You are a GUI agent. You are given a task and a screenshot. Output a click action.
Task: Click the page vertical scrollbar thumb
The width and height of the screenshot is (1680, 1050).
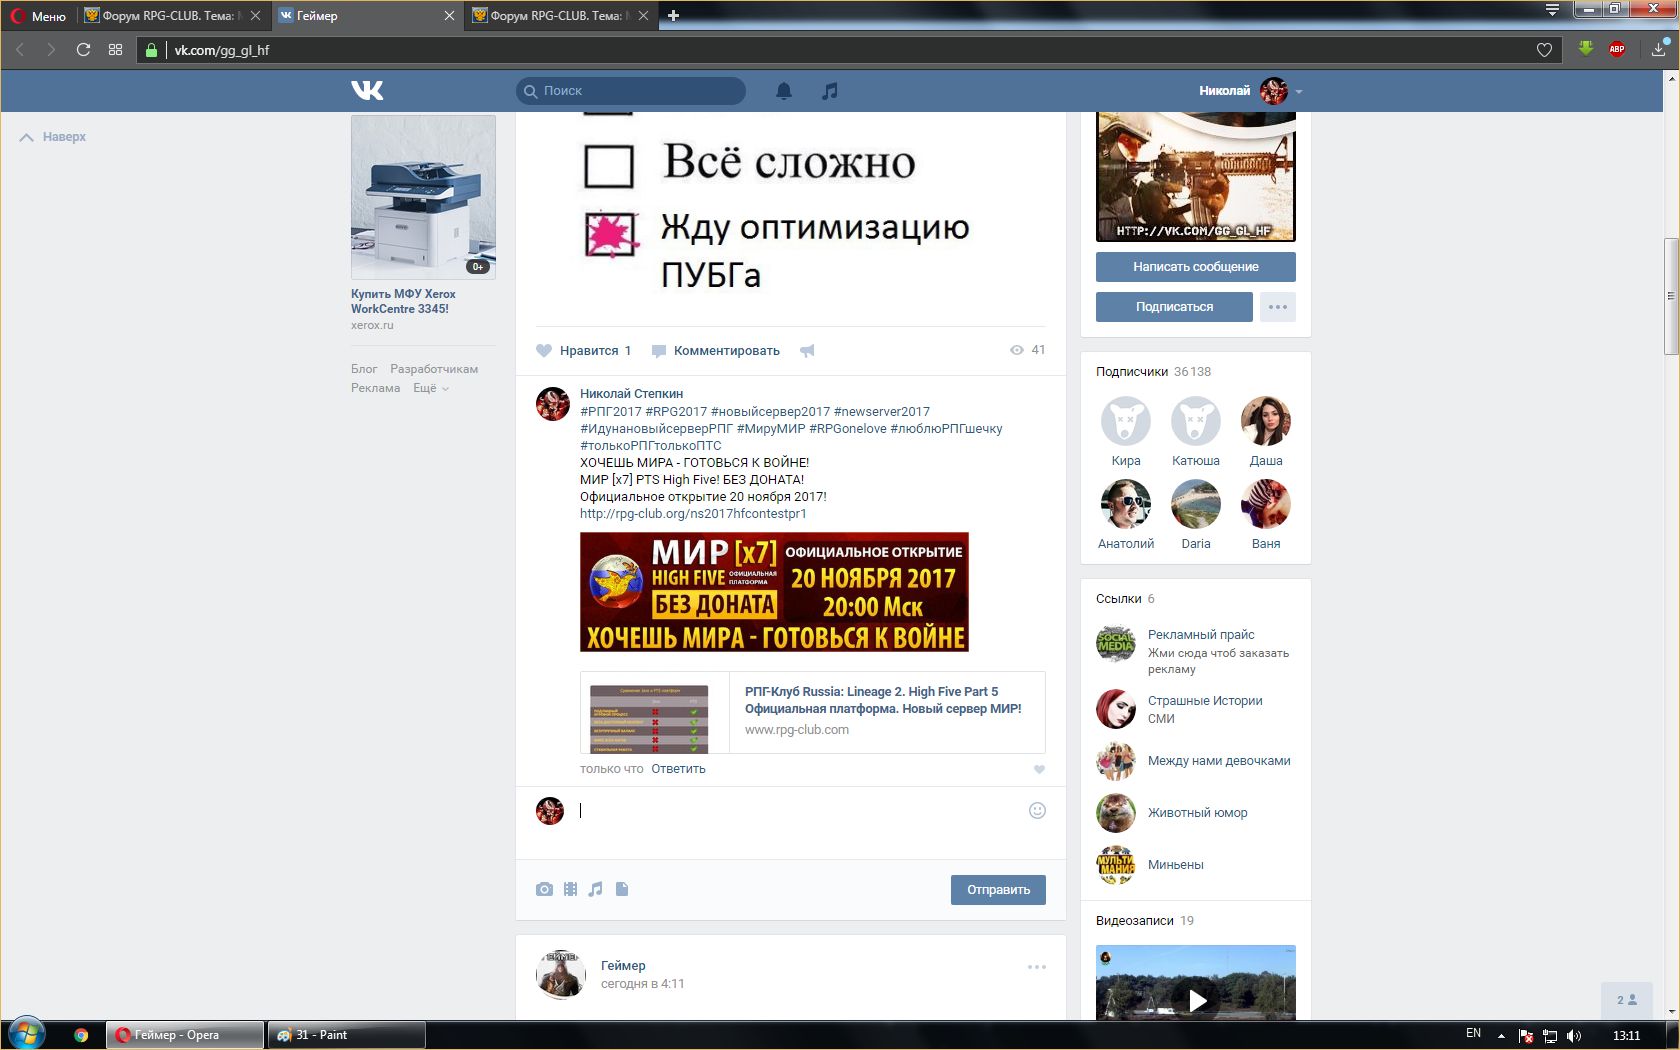click(1670, 296)
